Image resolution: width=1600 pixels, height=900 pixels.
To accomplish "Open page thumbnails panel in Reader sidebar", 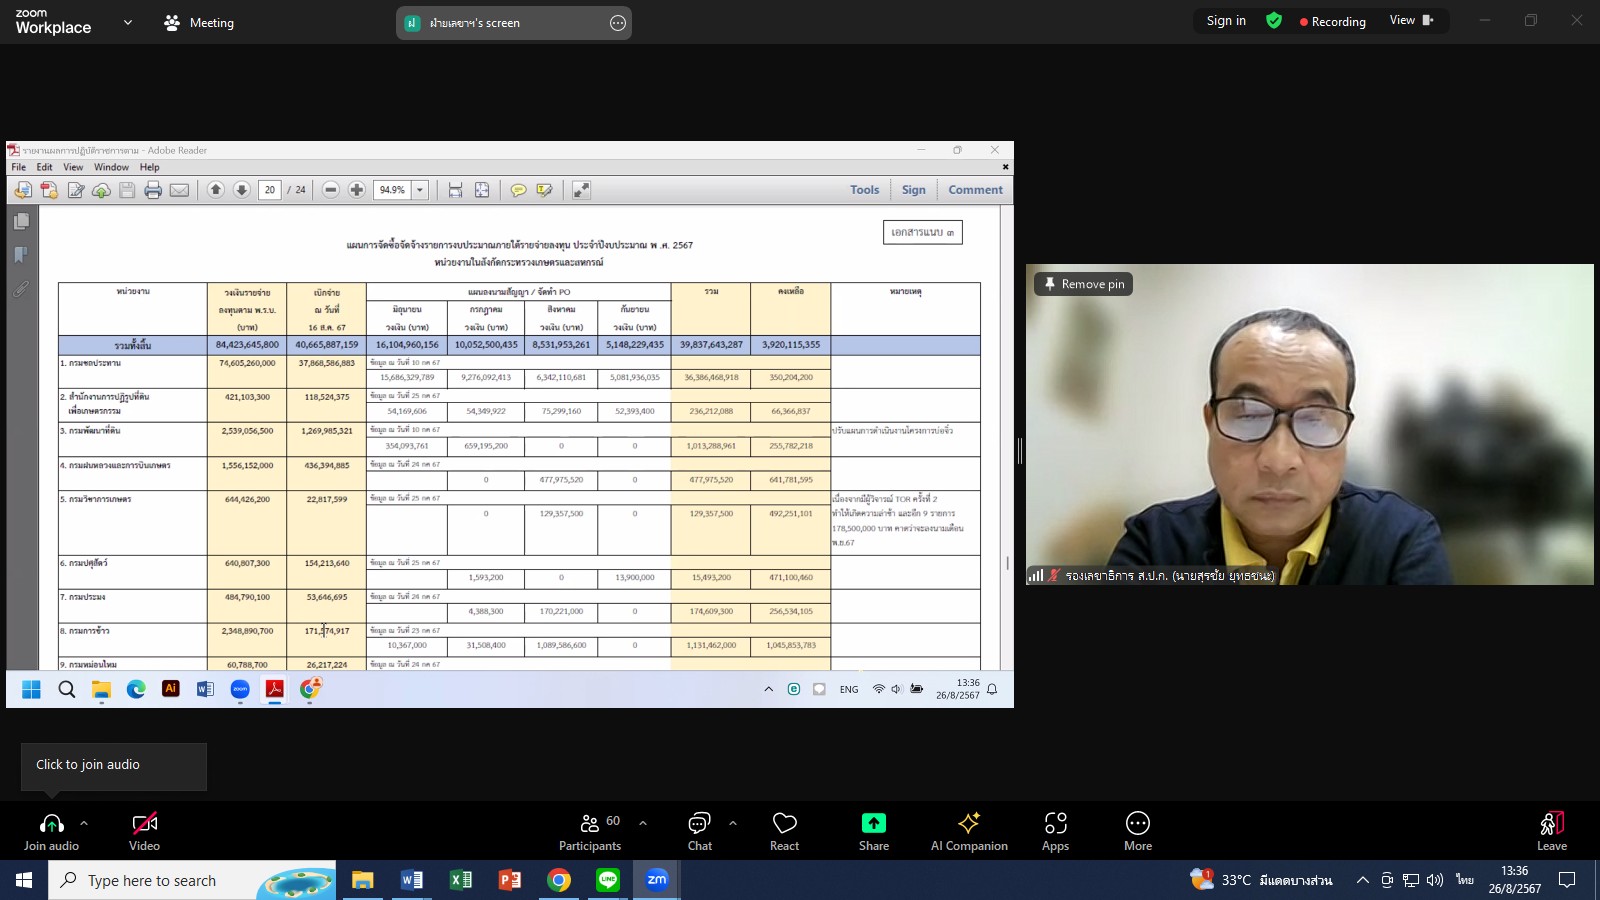I will 21,221.
